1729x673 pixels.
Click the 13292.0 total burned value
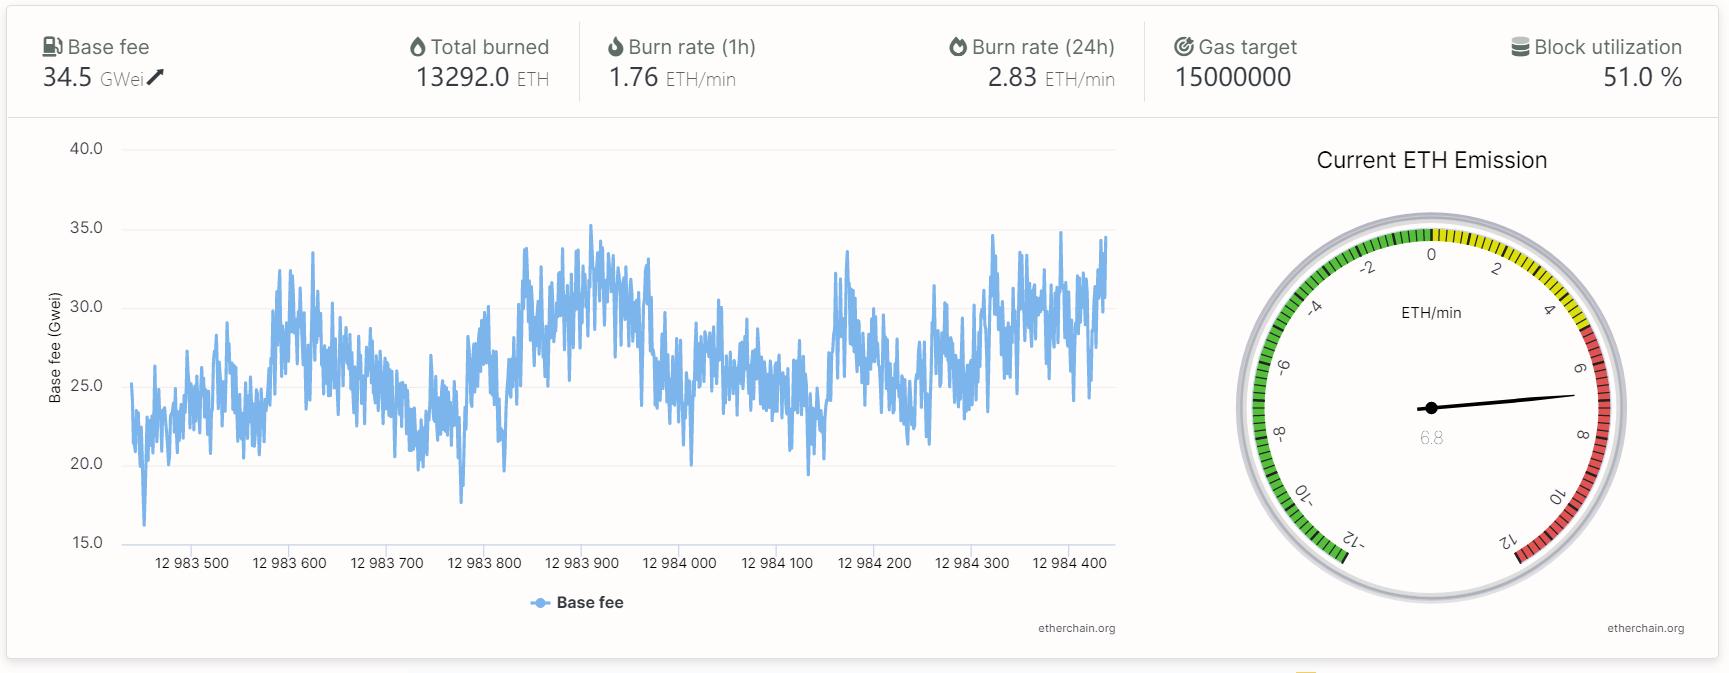[x=462, y=78]
